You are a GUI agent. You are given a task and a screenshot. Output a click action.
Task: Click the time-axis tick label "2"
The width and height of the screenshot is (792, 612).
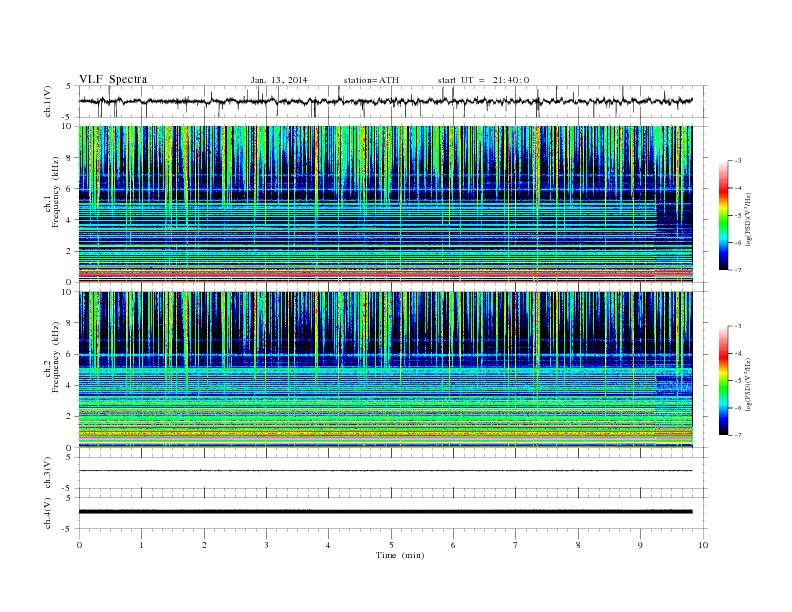tap(204, 545)
